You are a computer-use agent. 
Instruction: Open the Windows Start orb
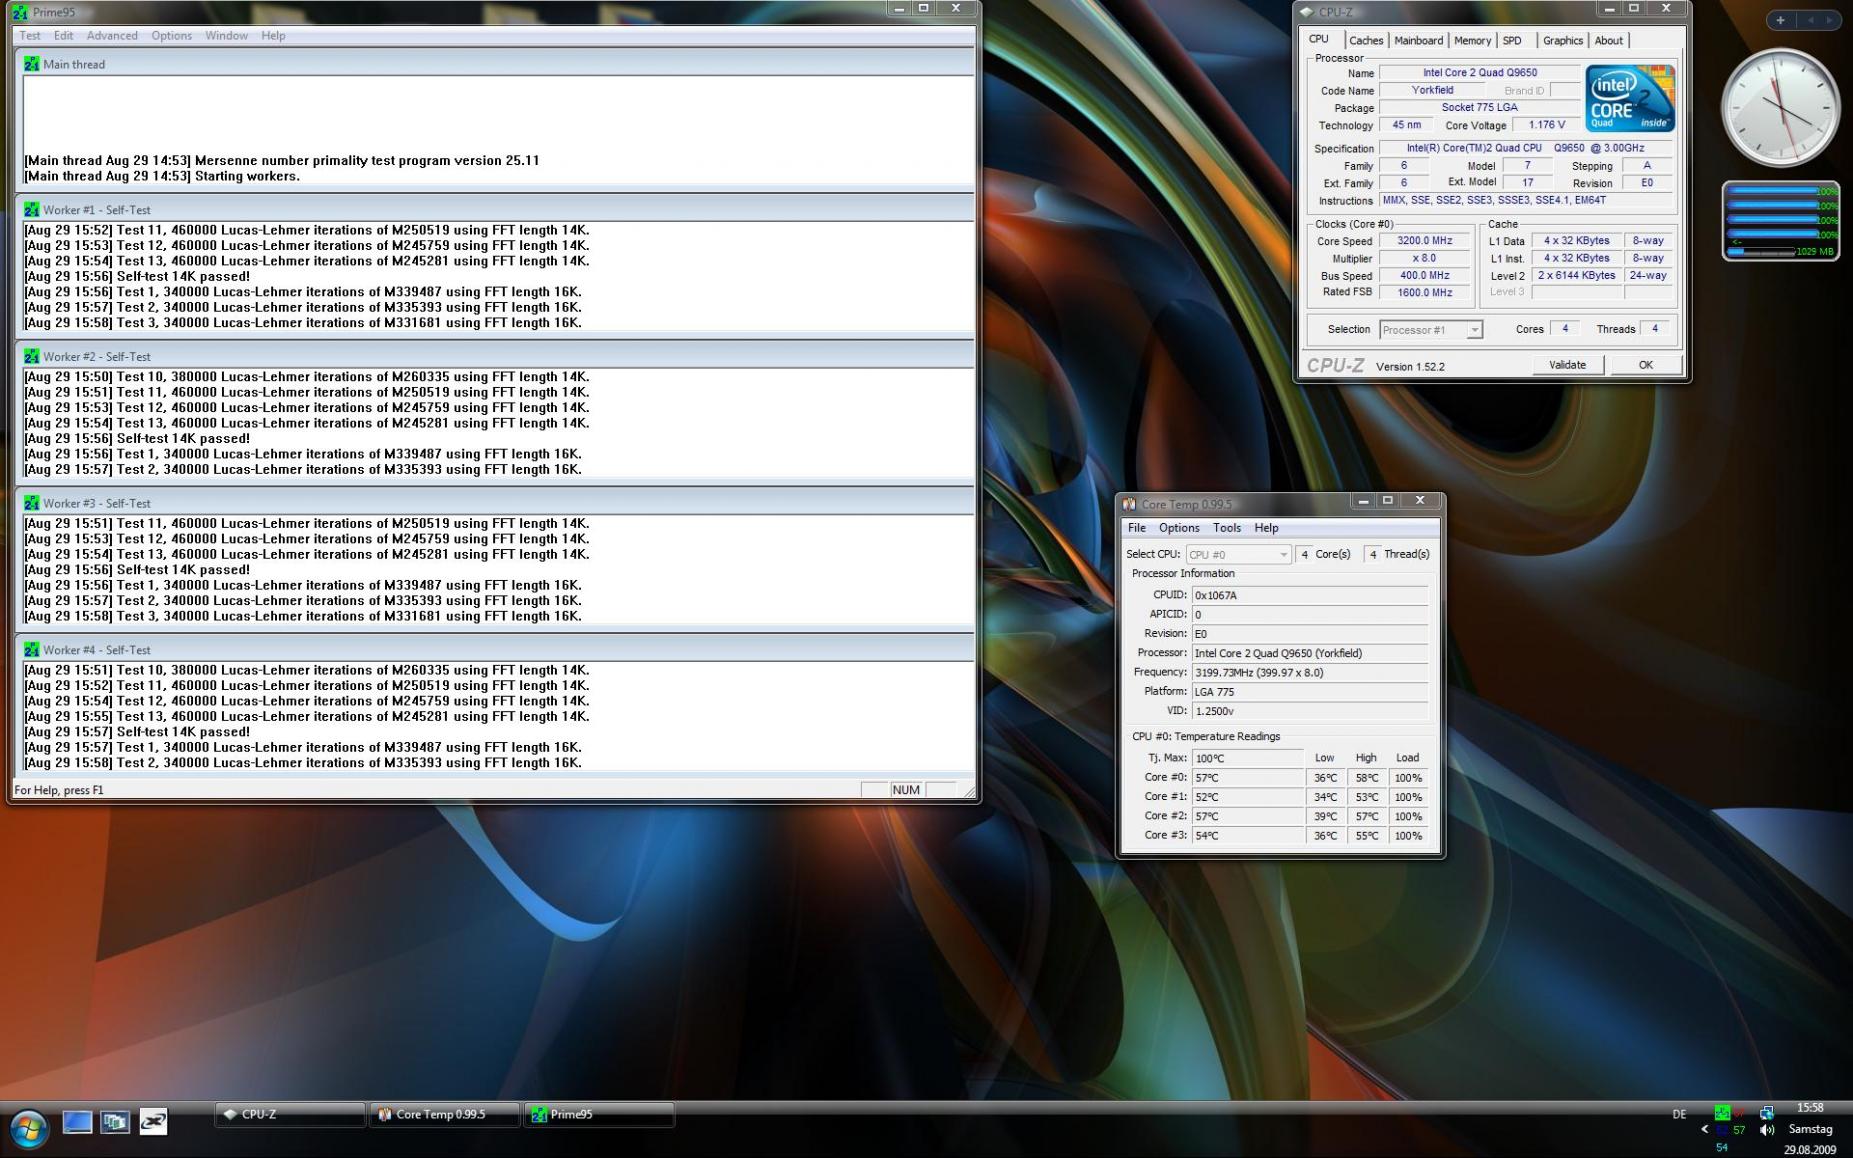29,1130
